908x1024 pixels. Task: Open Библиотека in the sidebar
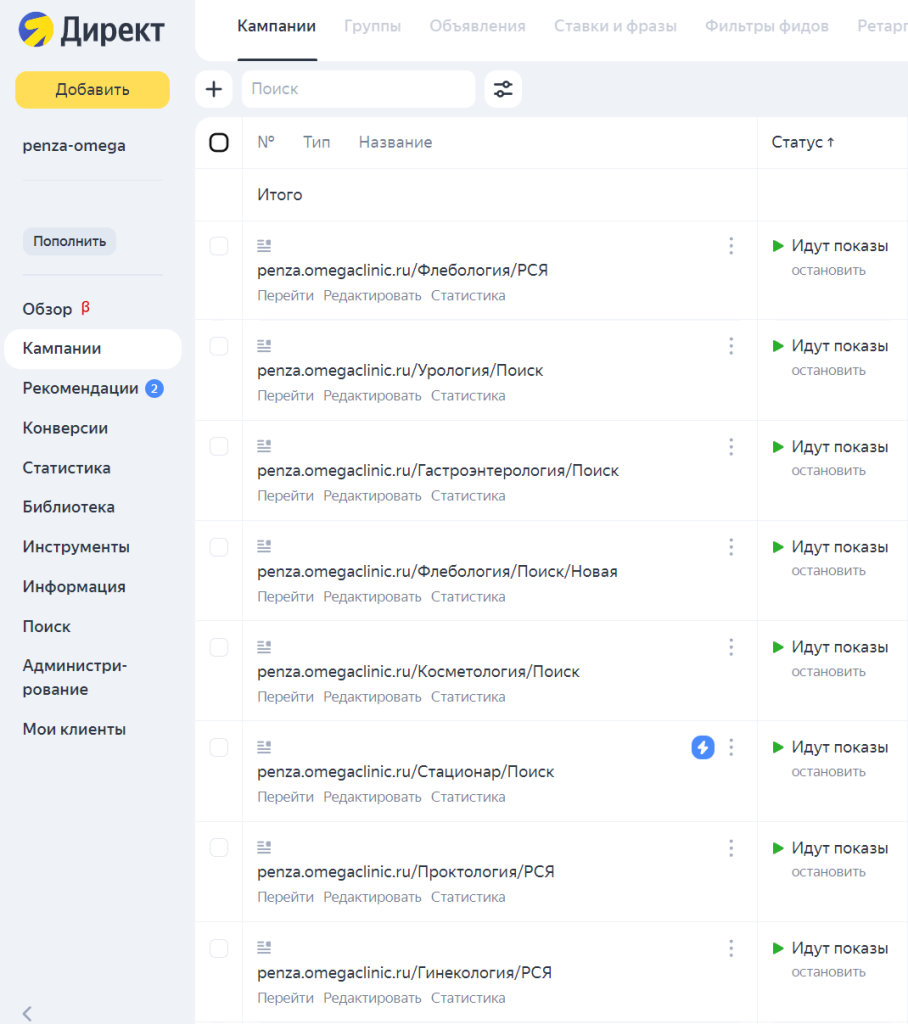click(69, 507)
